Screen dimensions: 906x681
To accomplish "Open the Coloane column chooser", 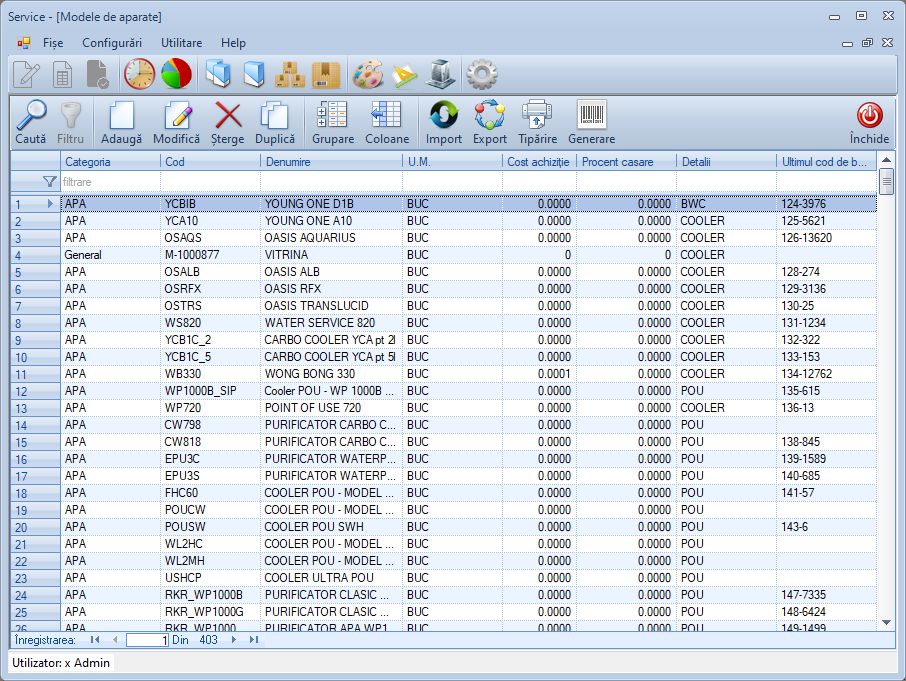I will (x=386, y=122).
